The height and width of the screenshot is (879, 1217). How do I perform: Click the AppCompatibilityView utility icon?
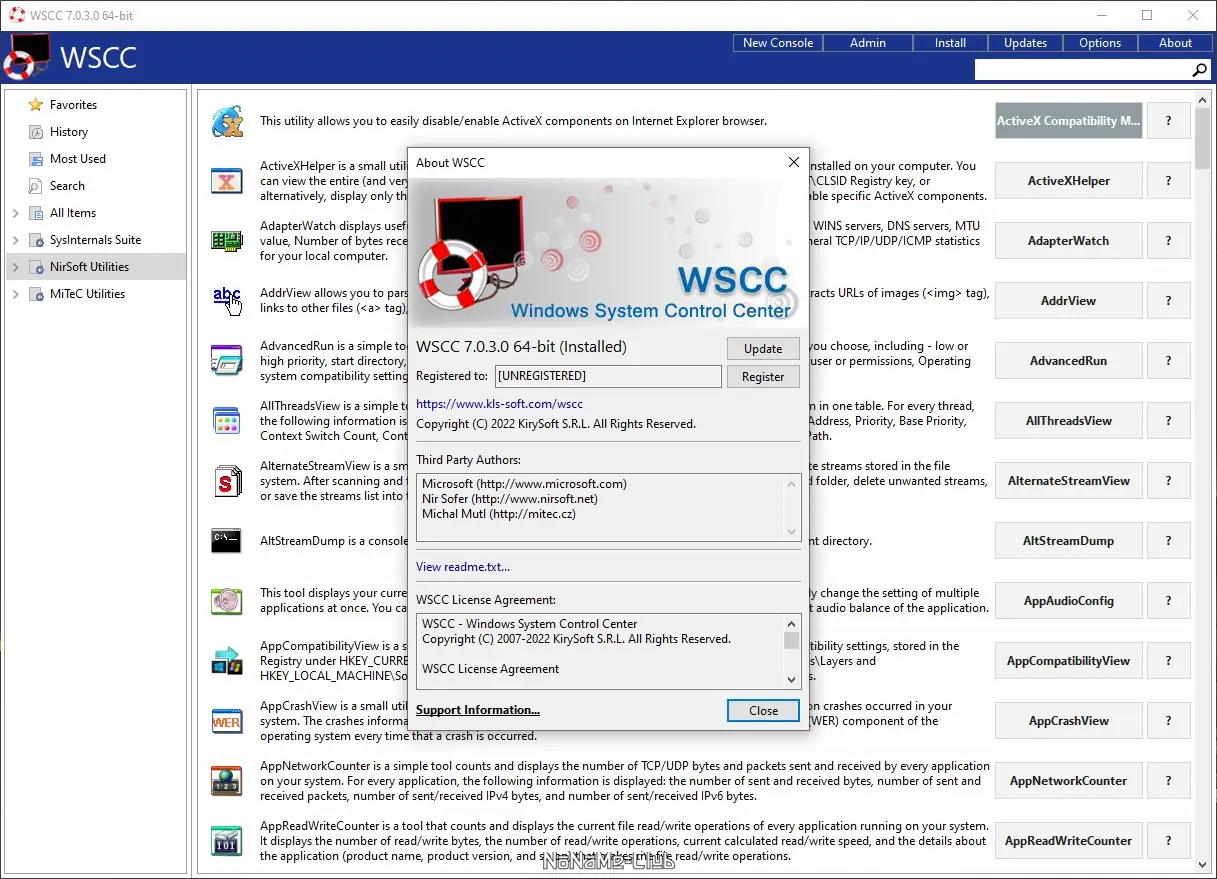pos(227,661)
